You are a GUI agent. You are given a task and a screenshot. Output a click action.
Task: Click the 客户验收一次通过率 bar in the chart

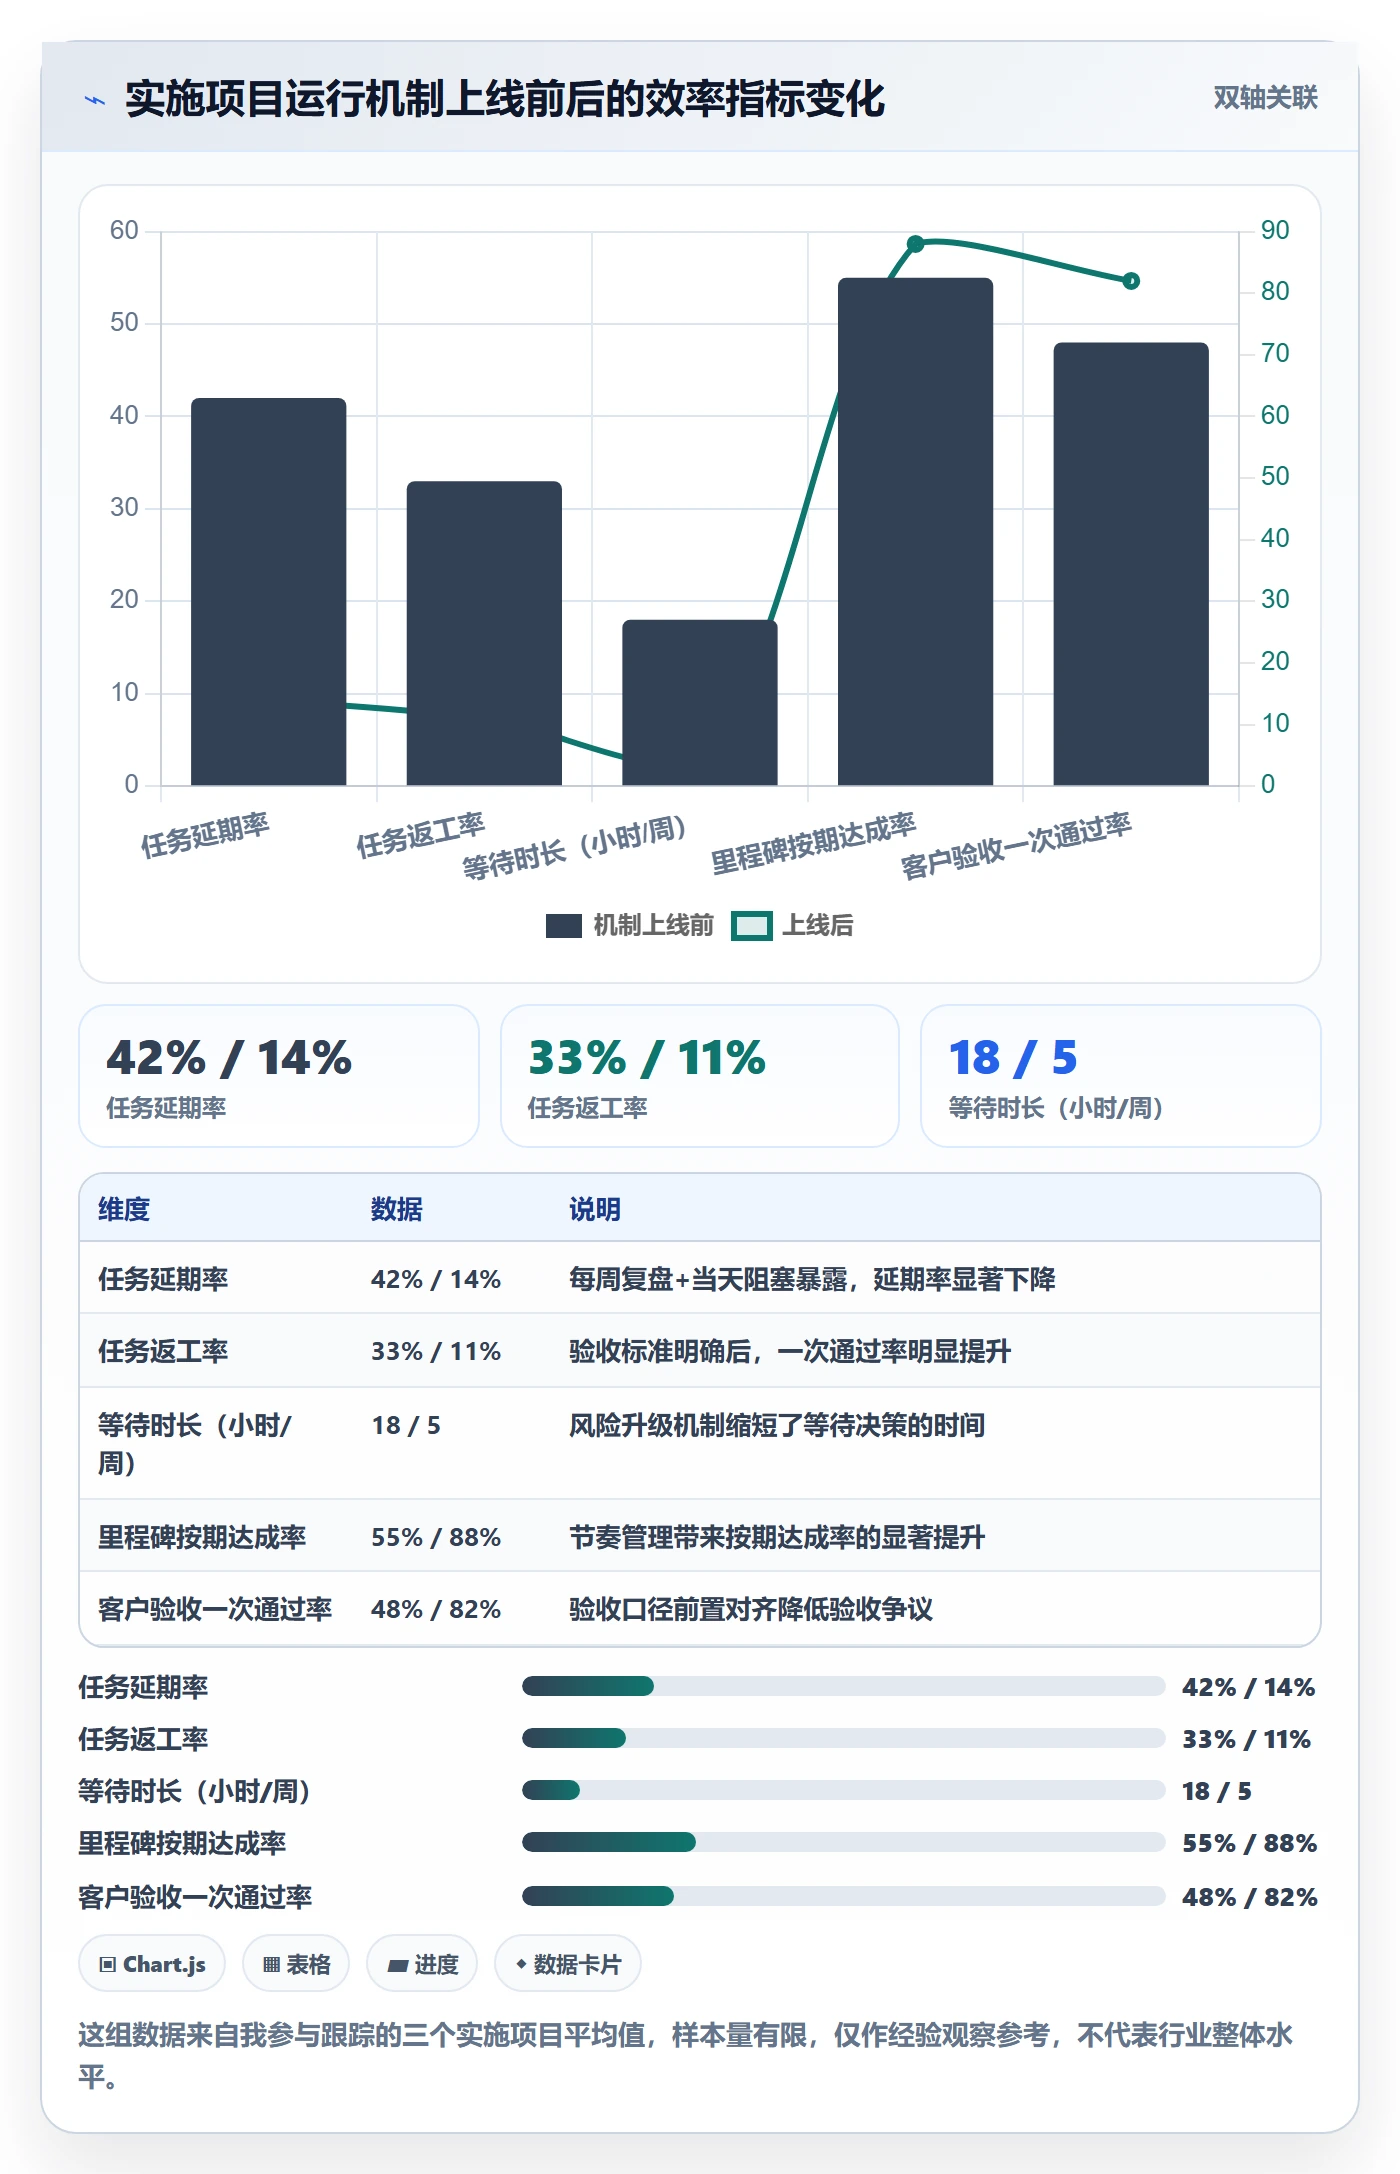click(x=1131, y=564)
